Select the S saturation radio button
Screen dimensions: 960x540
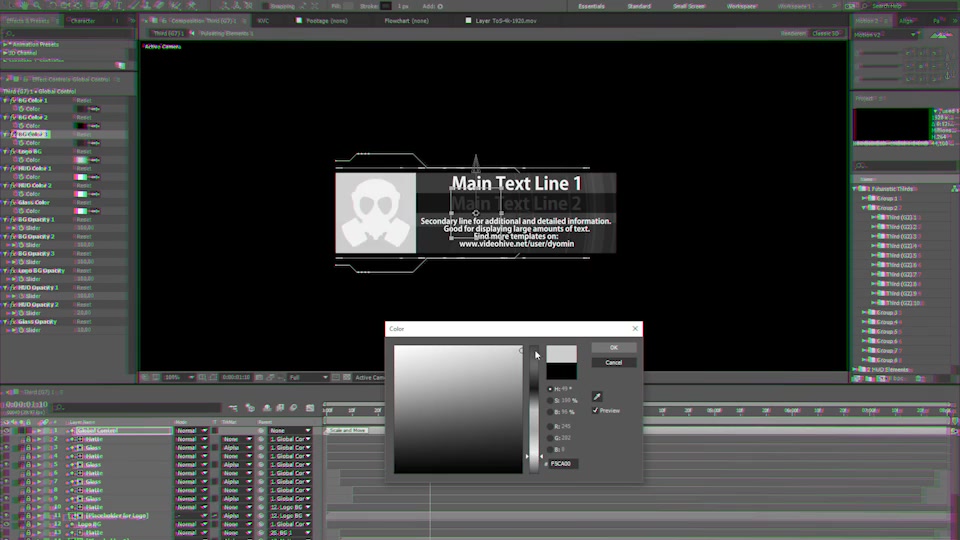click(x=550, y=400)
